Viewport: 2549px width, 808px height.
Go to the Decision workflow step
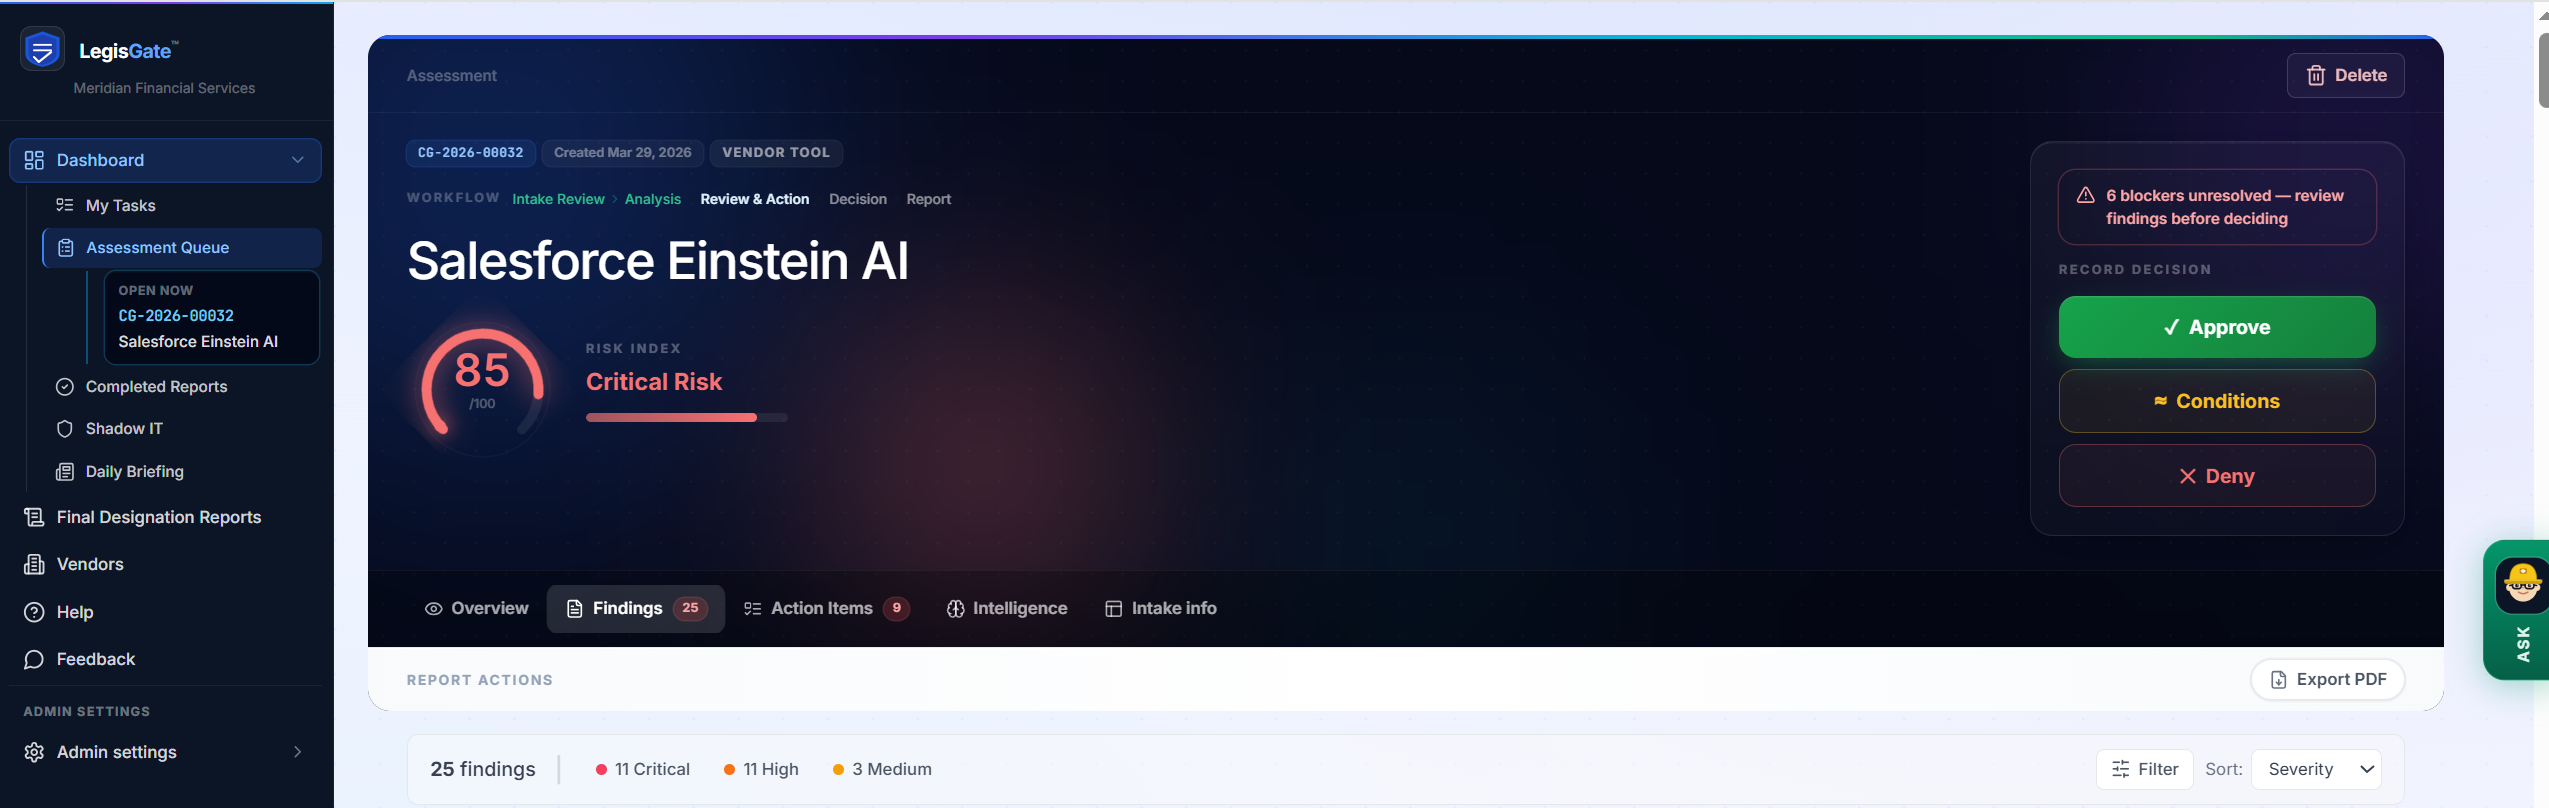(858, 199)
